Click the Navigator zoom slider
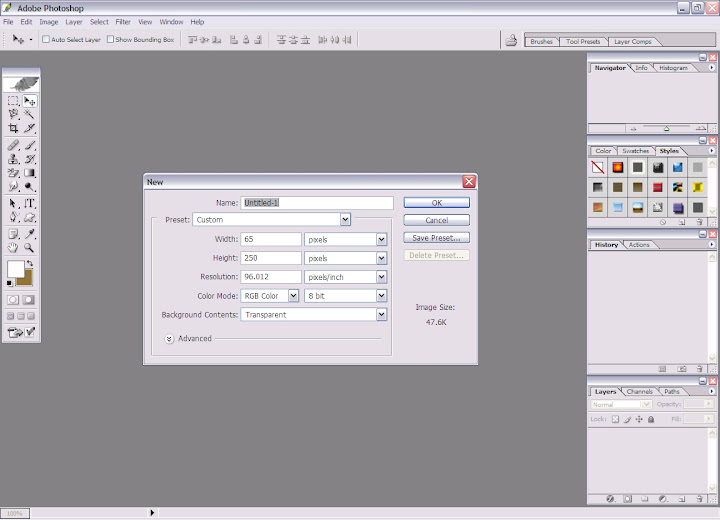This screenshot has width=720, height=520. pos(667,128)
